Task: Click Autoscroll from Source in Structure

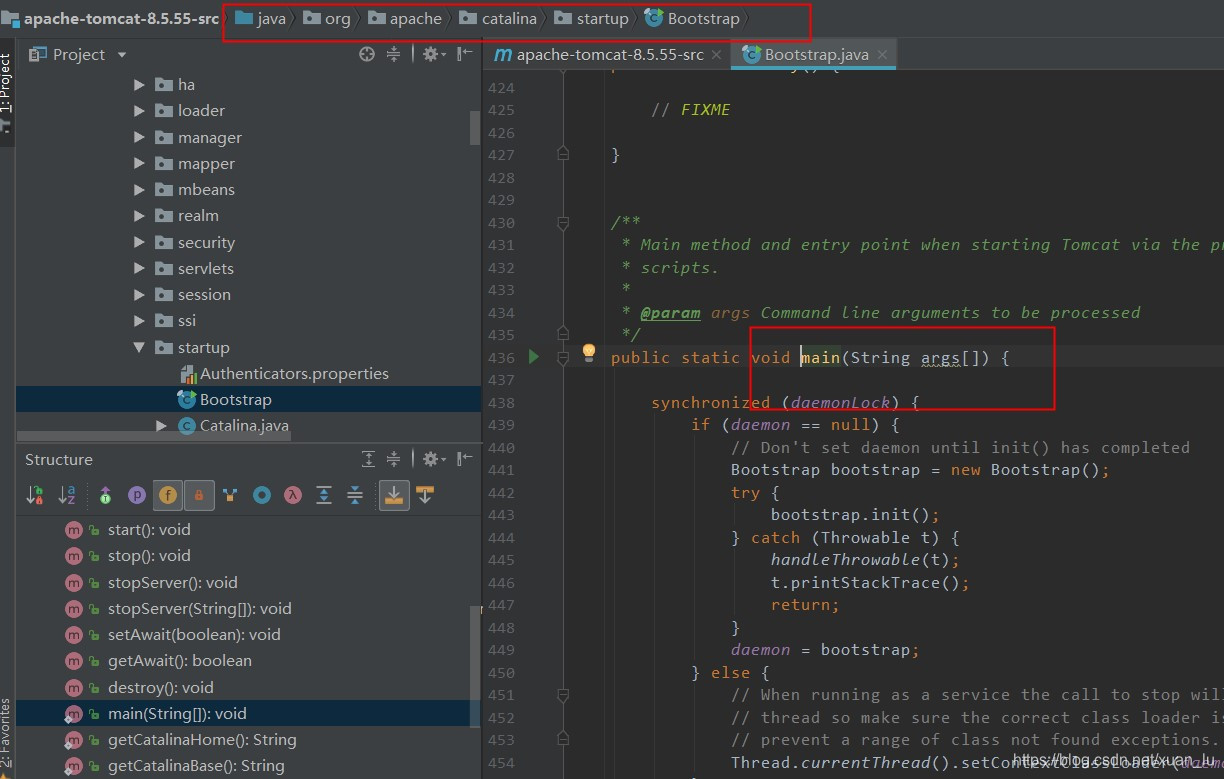Action: pos(425,495)
